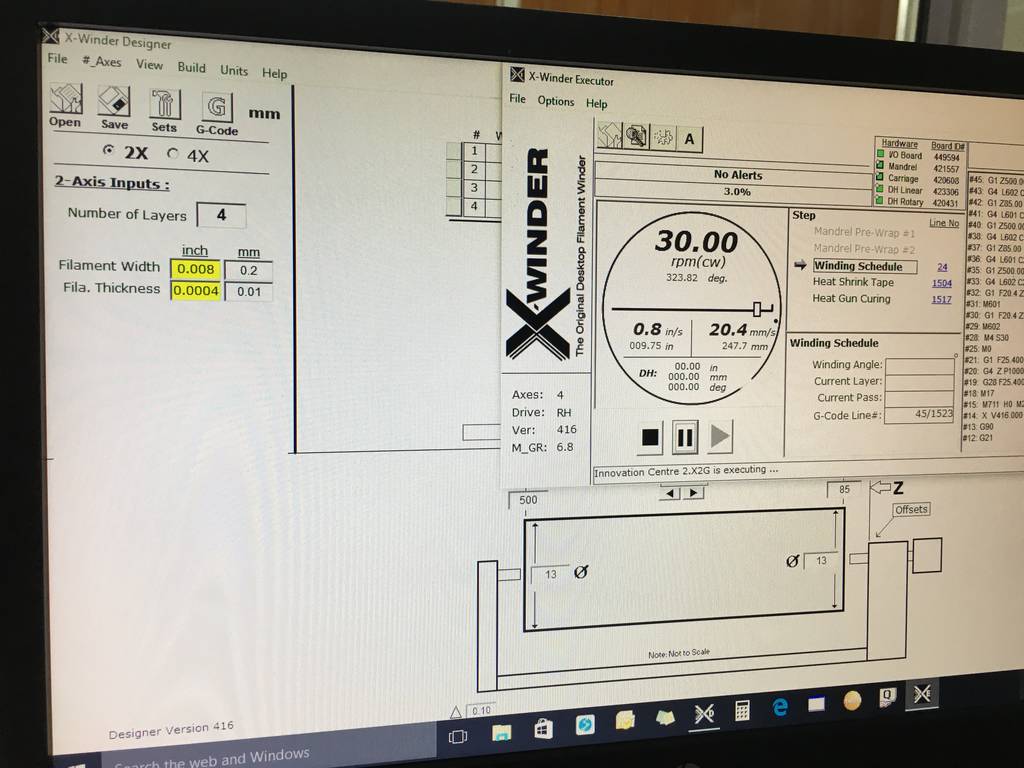Click the Executor gear settings icon
1024x768 pixels.
coord(663,138)
